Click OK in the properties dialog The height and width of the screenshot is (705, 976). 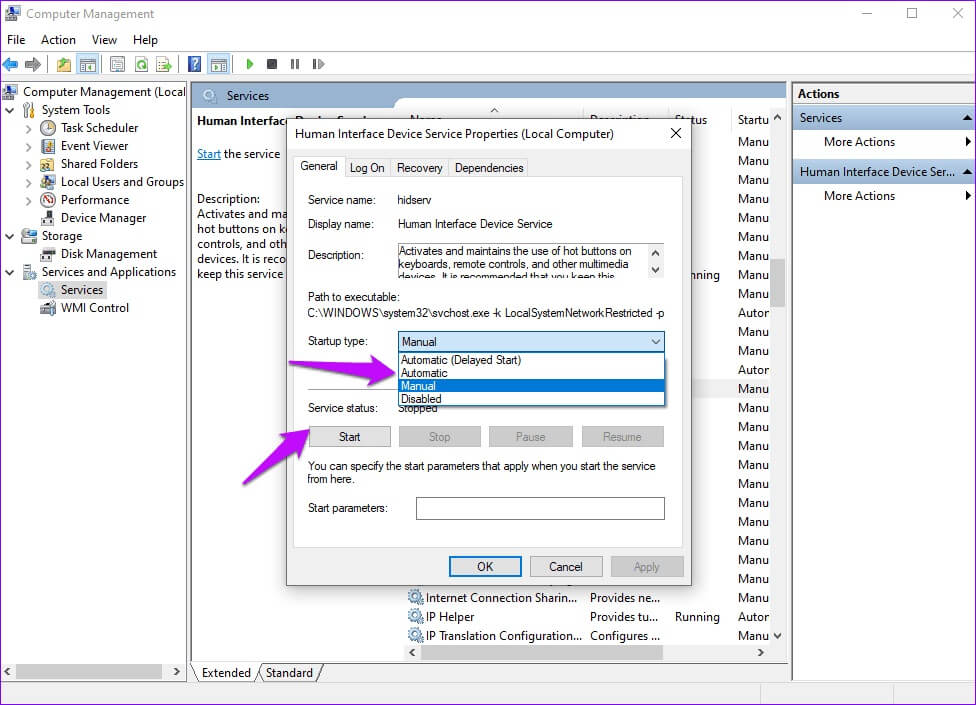(x=485, y=567)
